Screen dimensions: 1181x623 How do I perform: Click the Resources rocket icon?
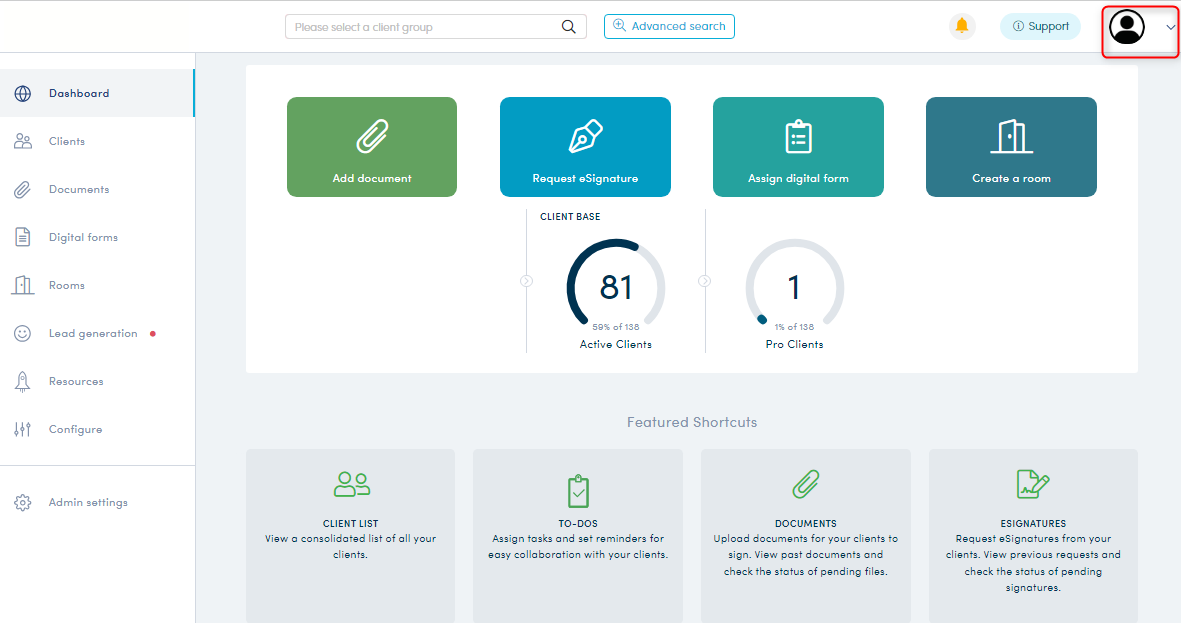coord(23,382)
